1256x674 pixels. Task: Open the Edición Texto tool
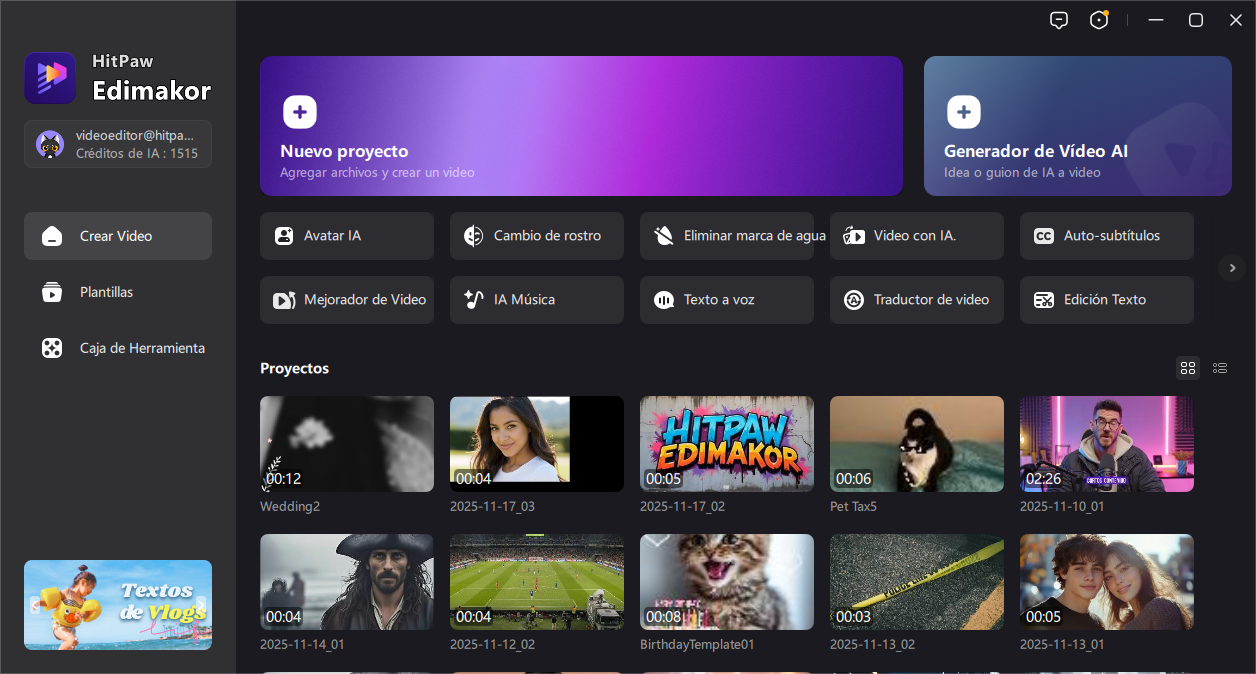[x=1106, y=299]
